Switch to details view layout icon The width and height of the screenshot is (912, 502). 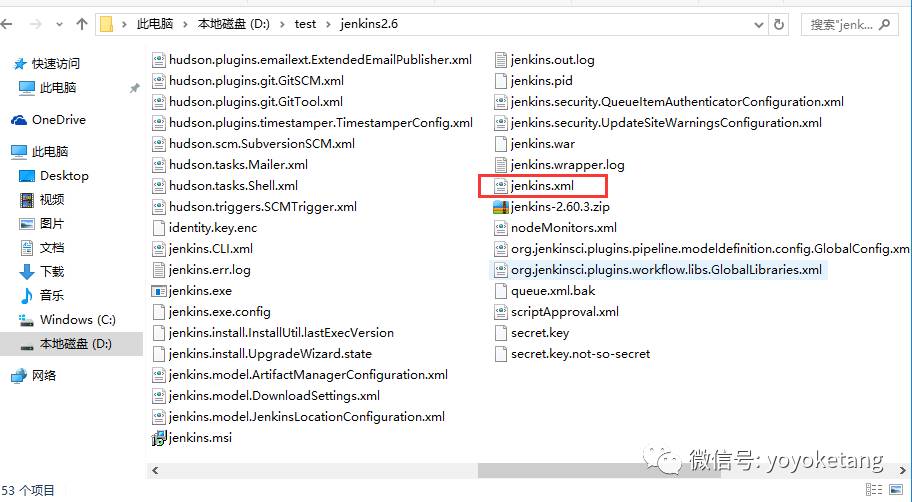(x=874, y=490)
